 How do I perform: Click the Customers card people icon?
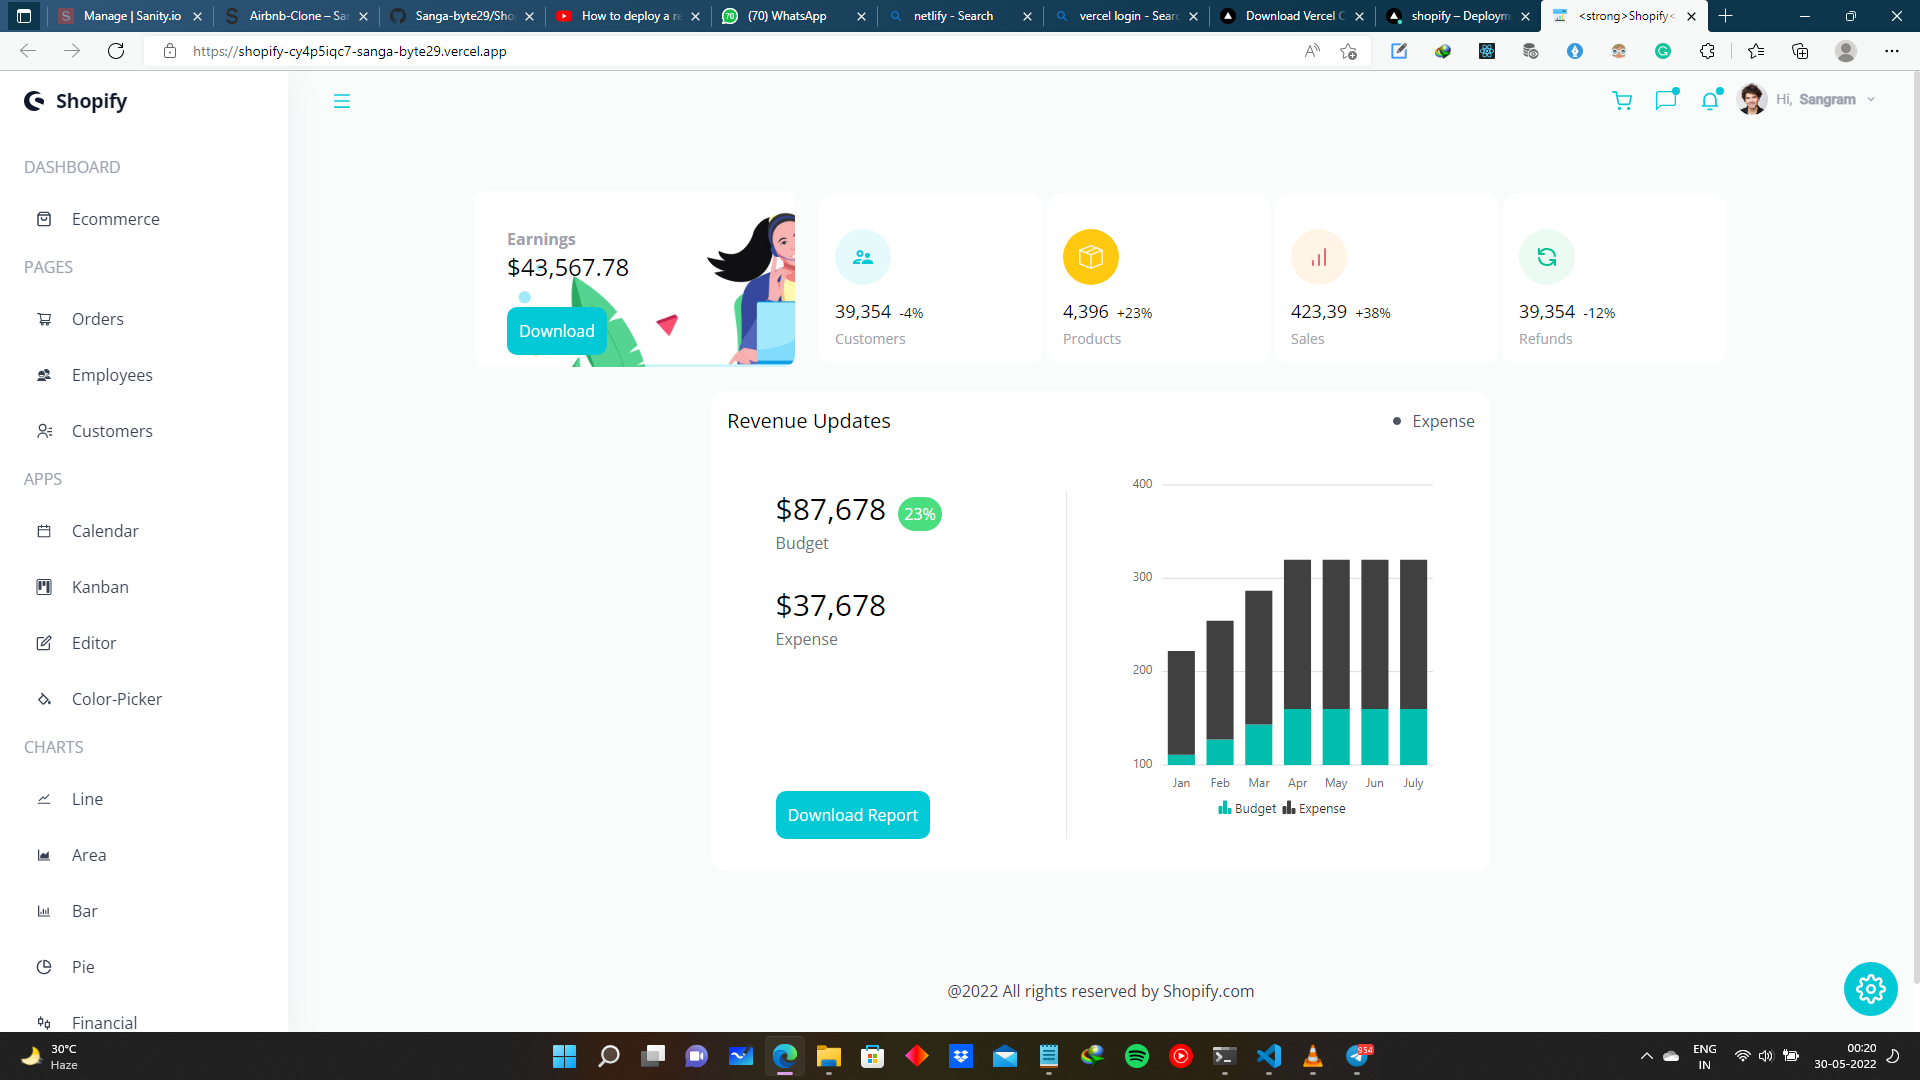[862, 257]
